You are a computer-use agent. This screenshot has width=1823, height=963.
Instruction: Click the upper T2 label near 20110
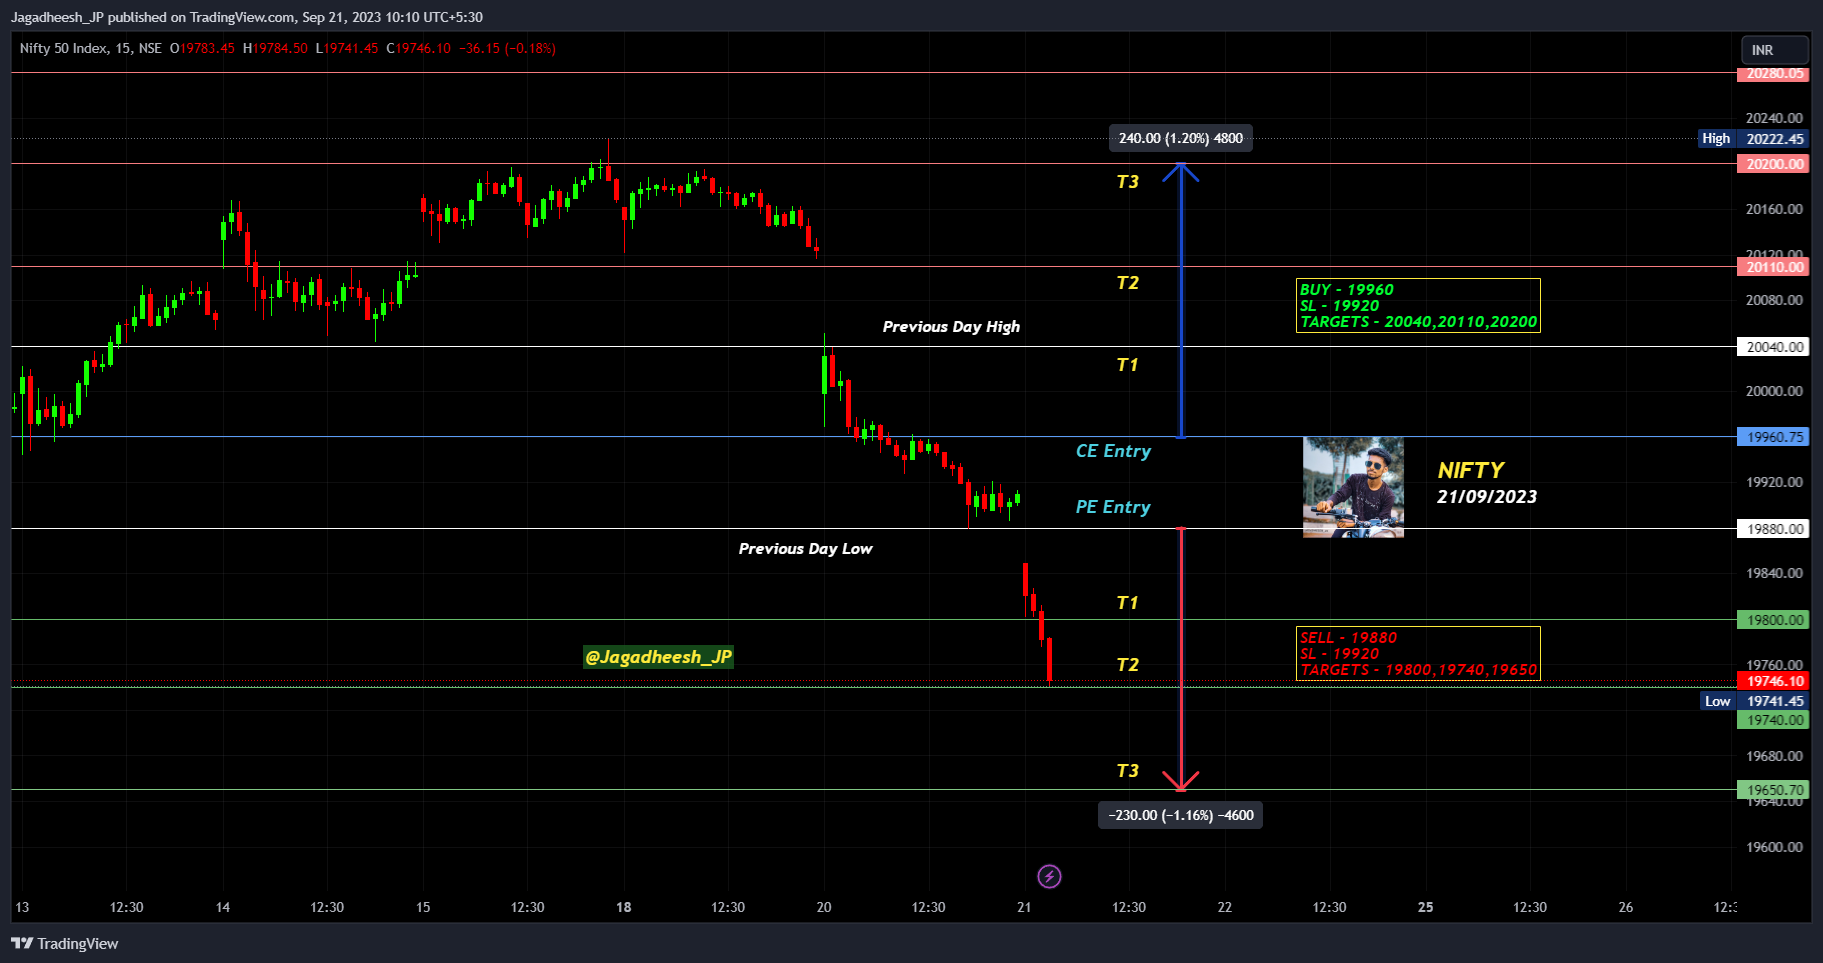[x=1128, y=283]
